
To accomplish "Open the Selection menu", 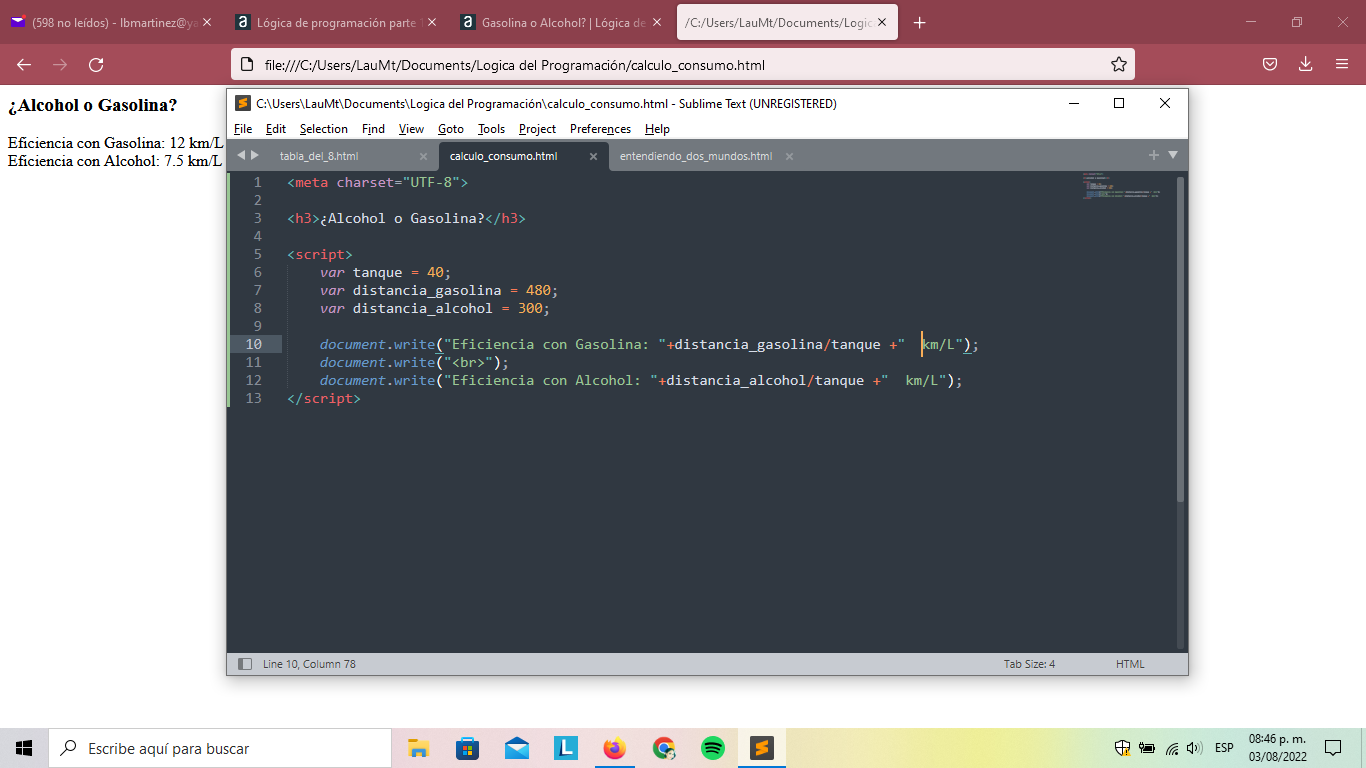I will click(x=324, y=129).
